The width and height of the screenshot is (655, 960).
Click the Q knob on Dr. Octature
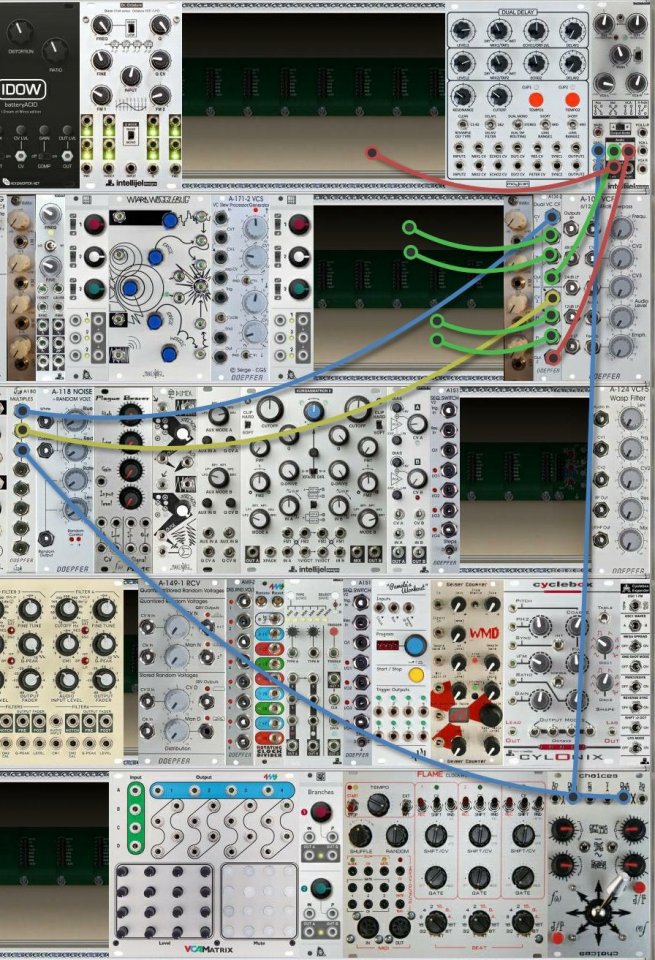(x=160, y=25)
